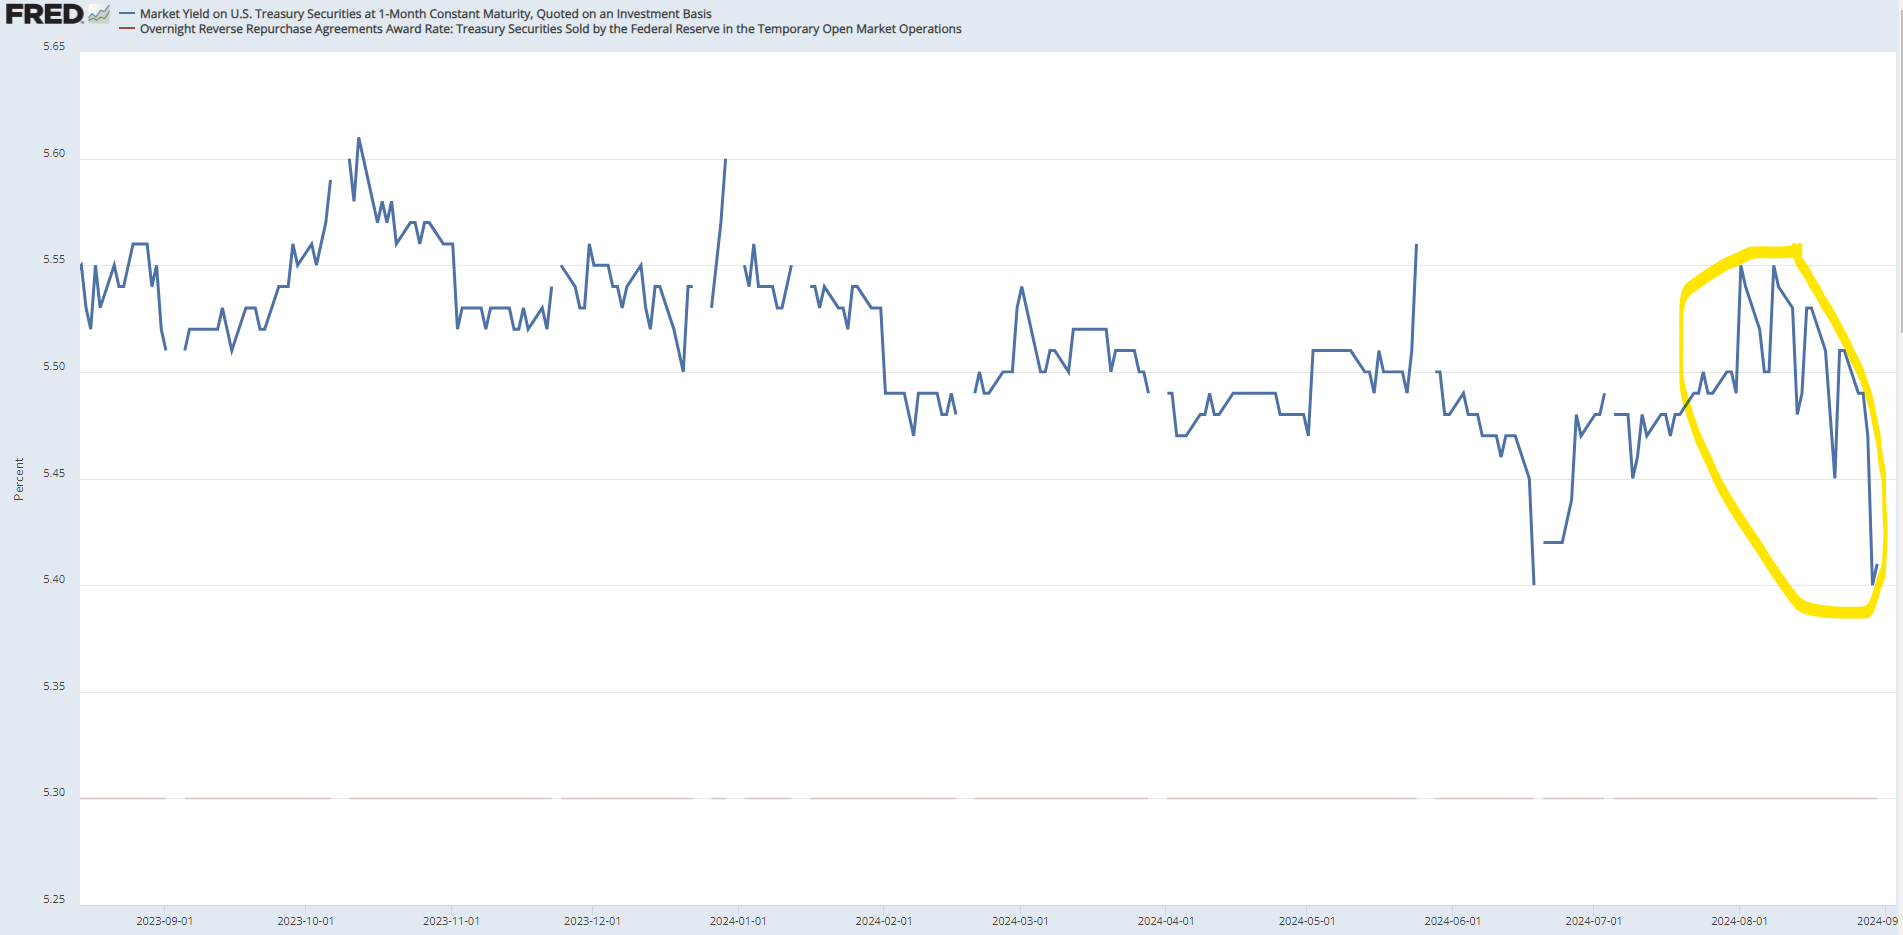Click the 2024-01-01 x-axis date label
Viewport: 1903px width, 935px height.
coord(738,921)
